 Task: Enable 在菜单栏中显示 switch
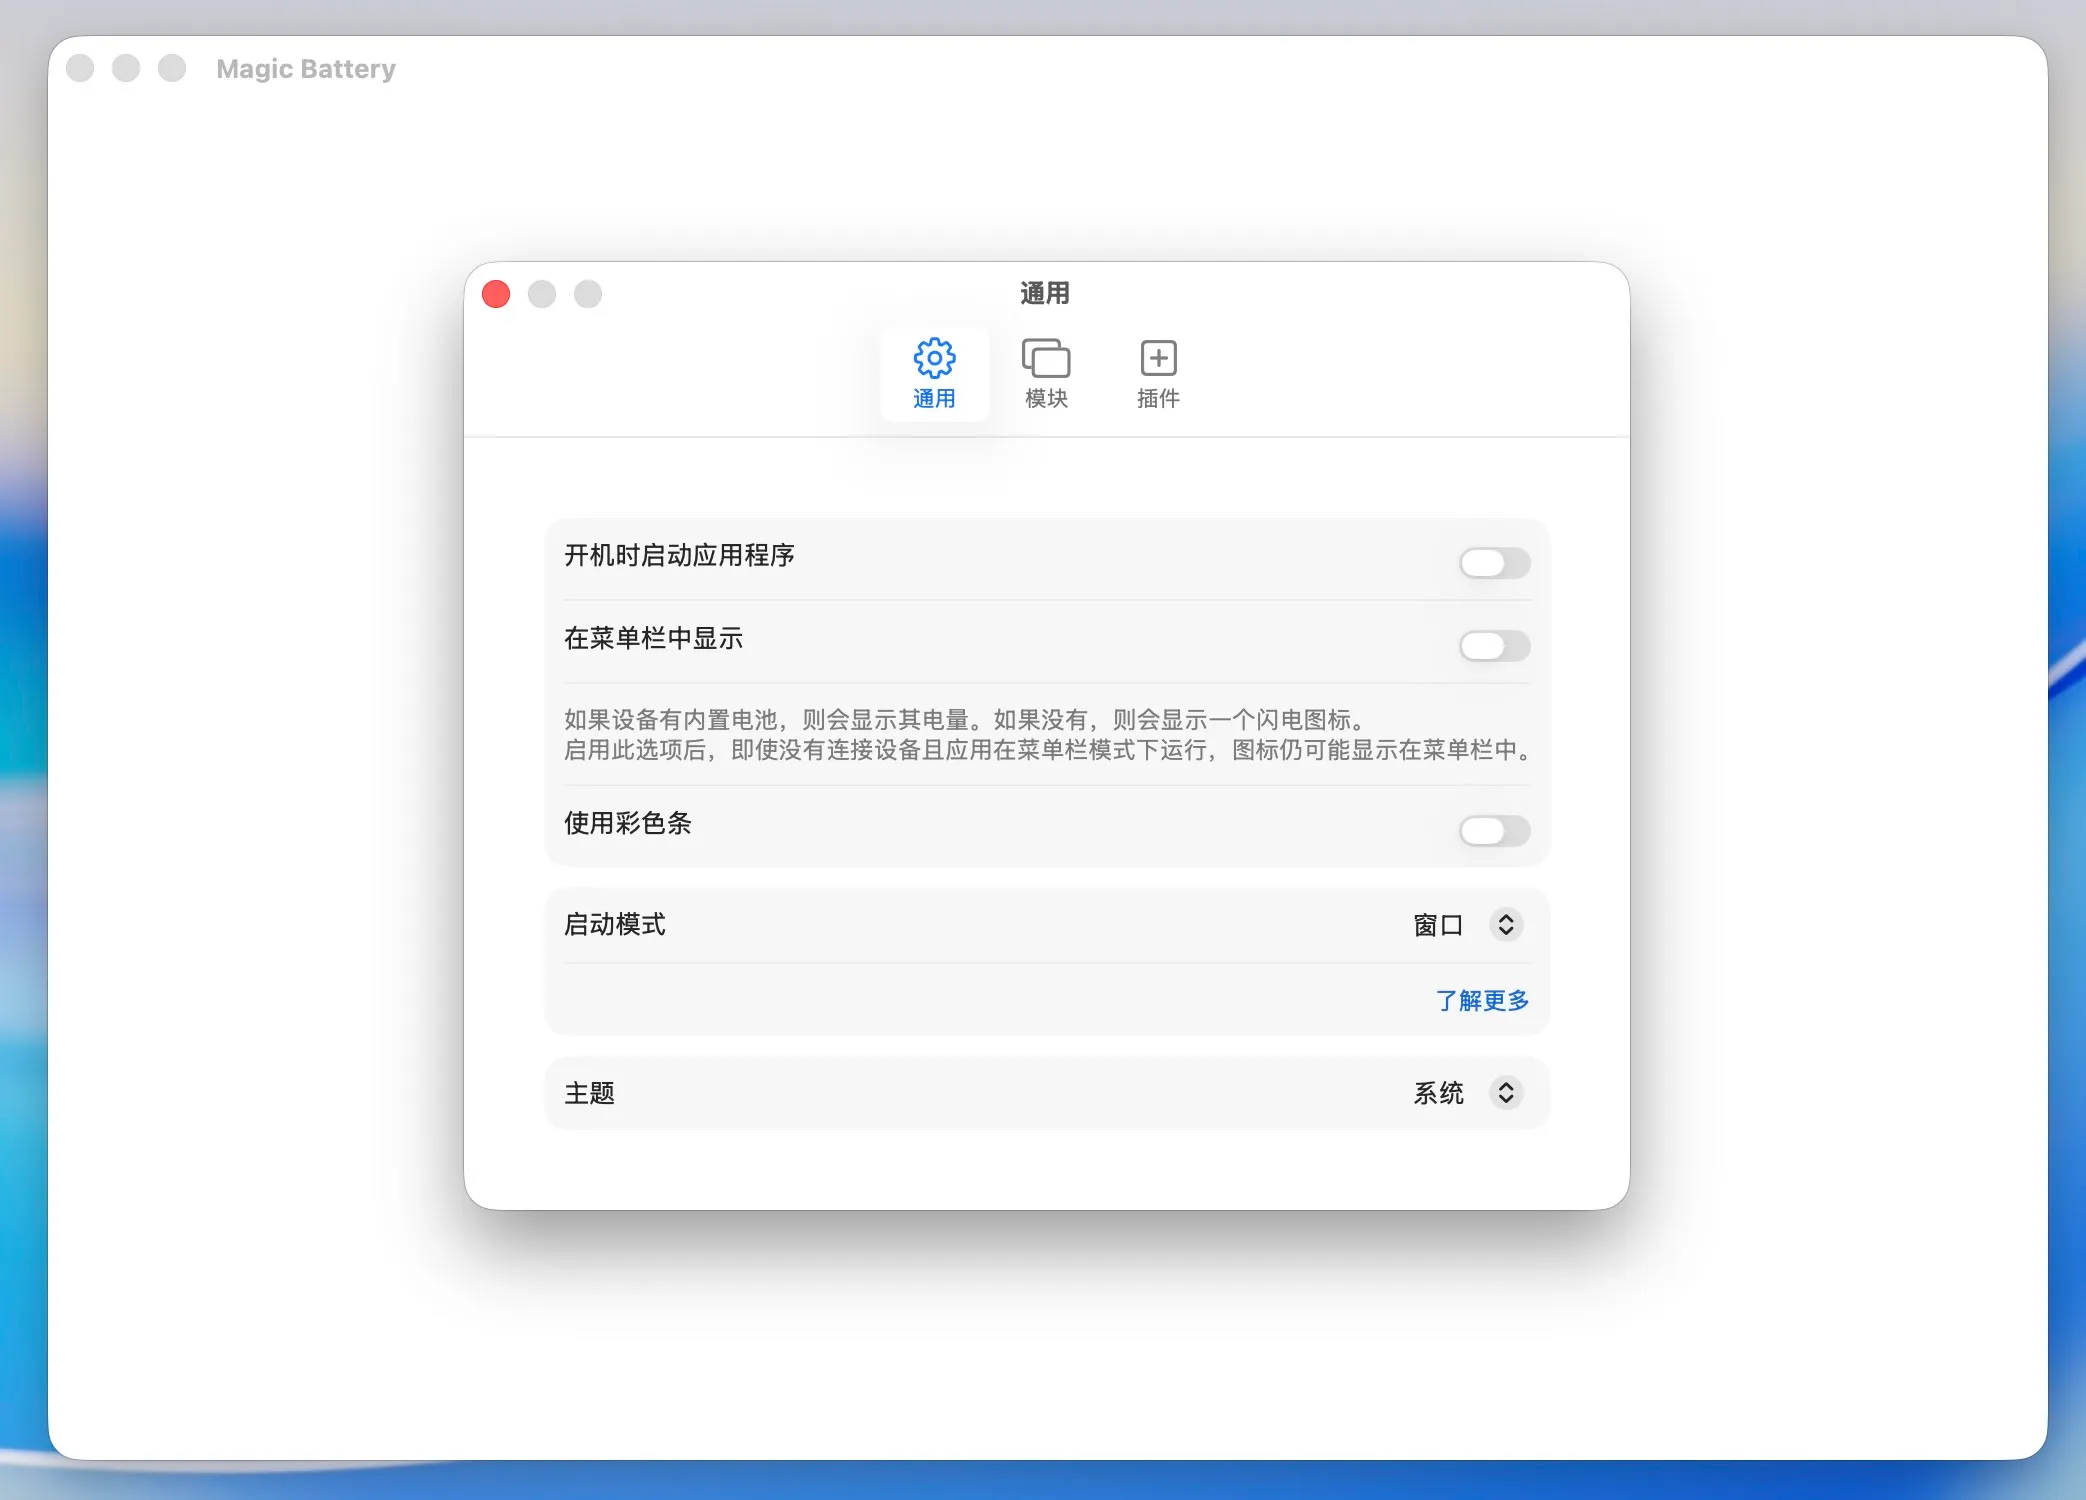click(1494, 646)
